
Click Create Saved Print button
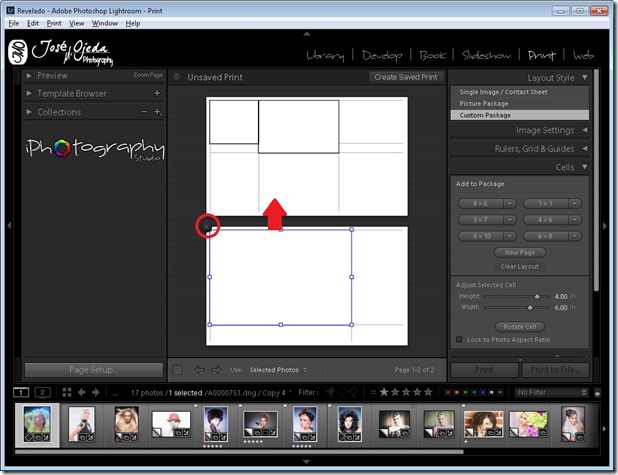pyautogui.click(x=406, y=77)
